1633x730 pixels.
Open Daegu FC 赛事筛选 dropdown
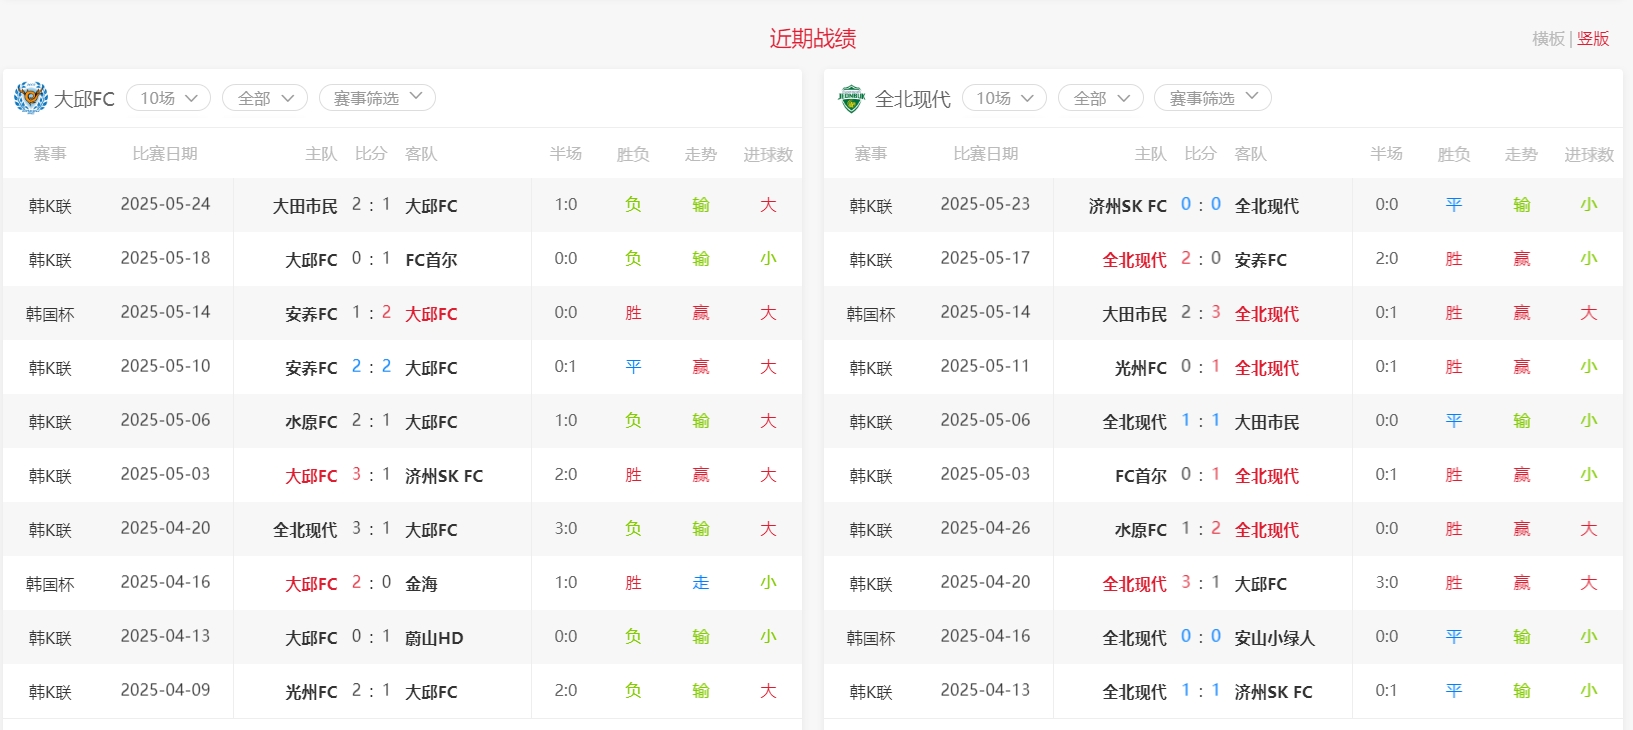tap(377, 98)
